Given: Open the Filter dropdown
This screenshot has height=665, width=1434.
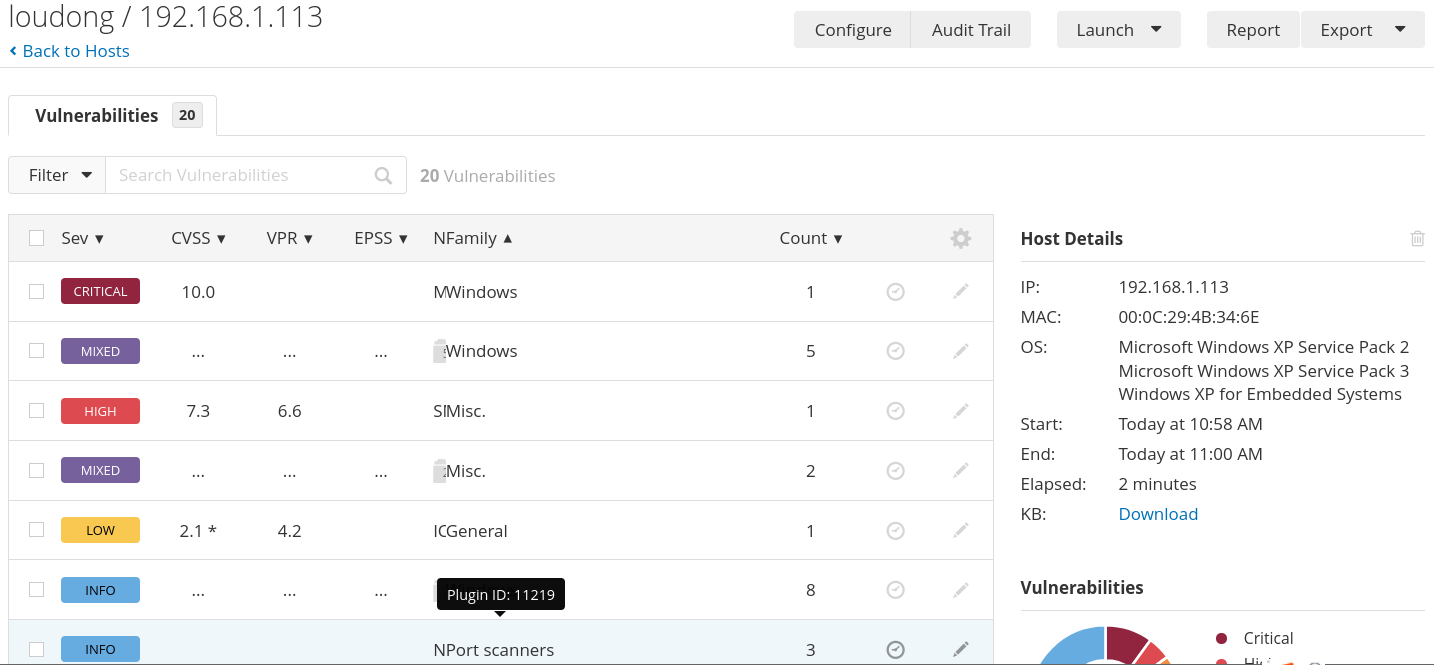Looking at the screenshot, I should click(58, 175).
